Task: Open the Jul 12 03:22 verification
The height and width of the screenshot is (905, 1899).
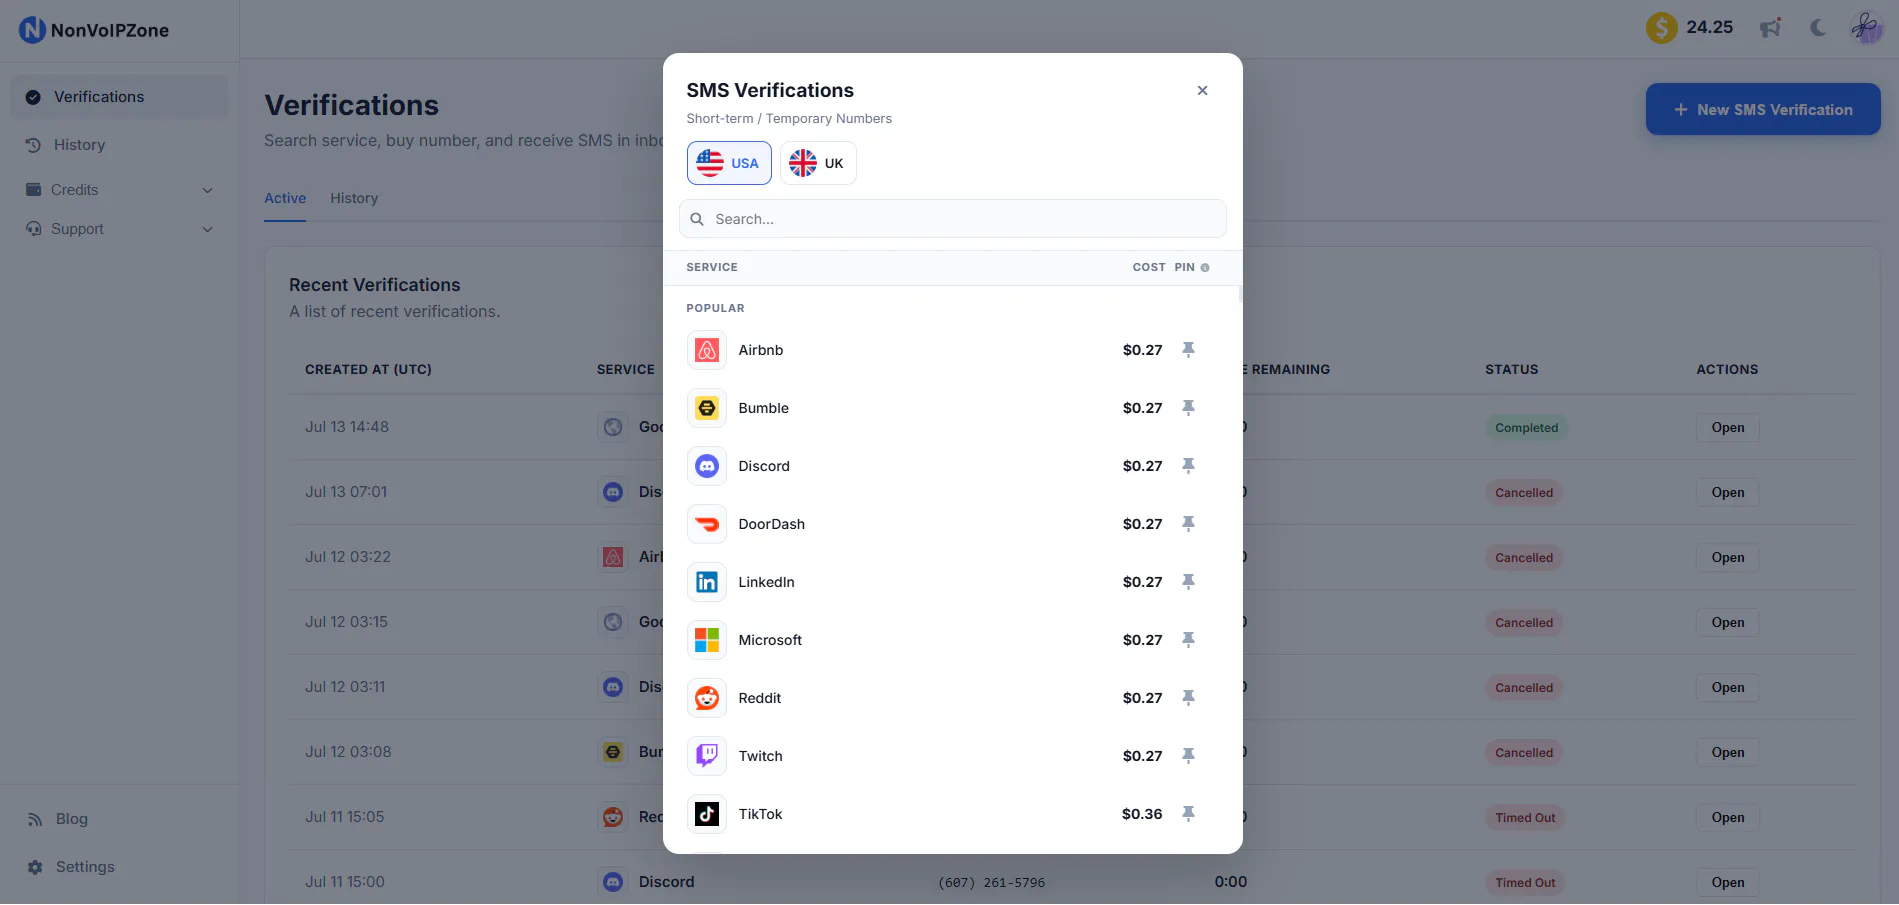Action: tap(1727, 558)
